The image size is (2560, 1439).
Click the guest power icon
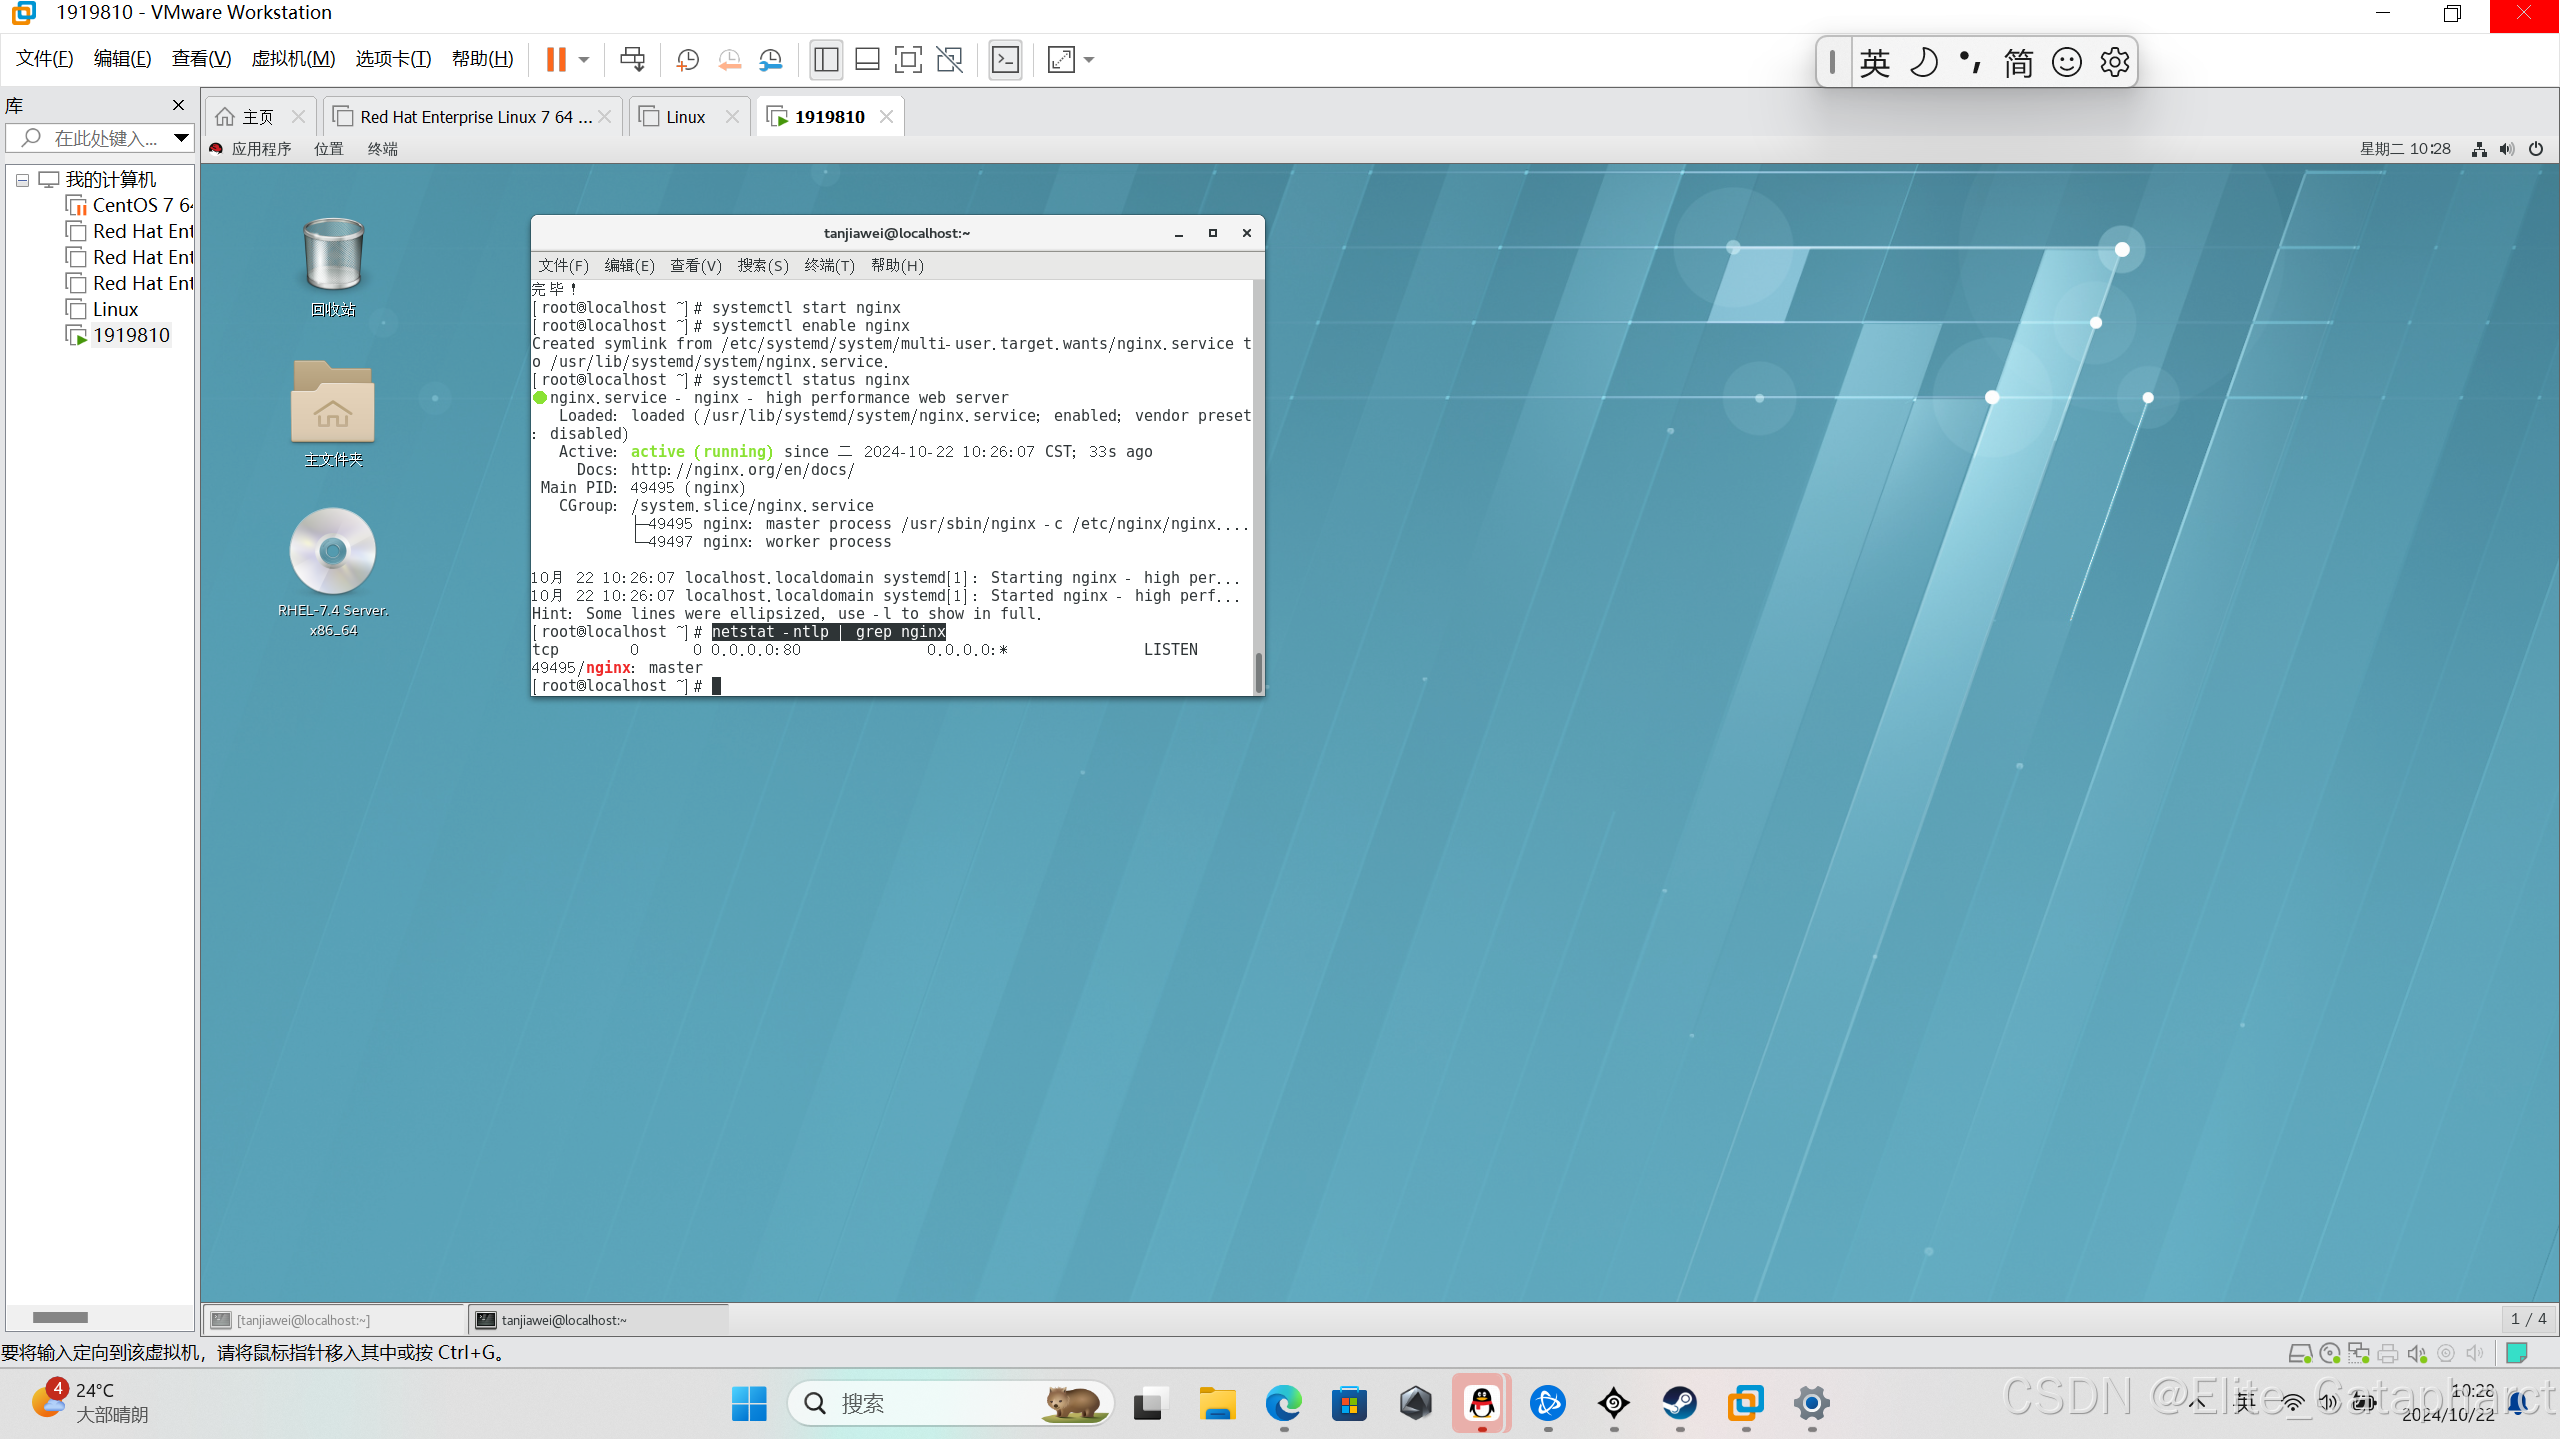[2536, 149]
